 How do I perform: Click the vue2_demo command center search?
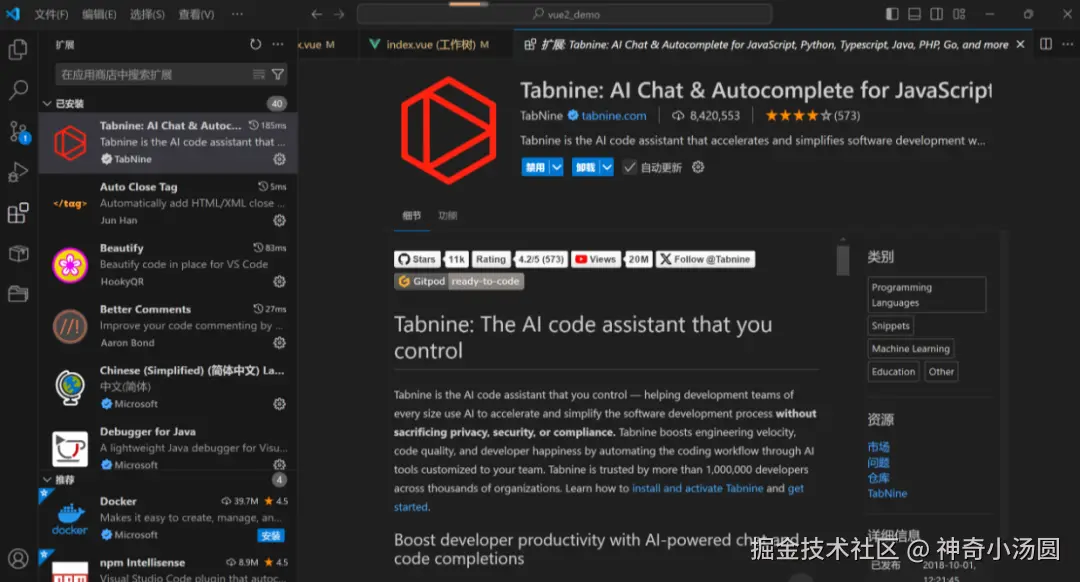[x=565, y=14]
